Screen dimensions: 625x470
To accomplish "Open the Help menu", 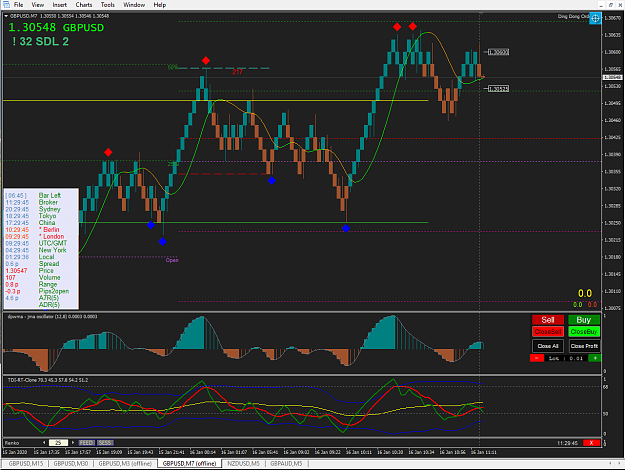I will click(x=160, y=5).
